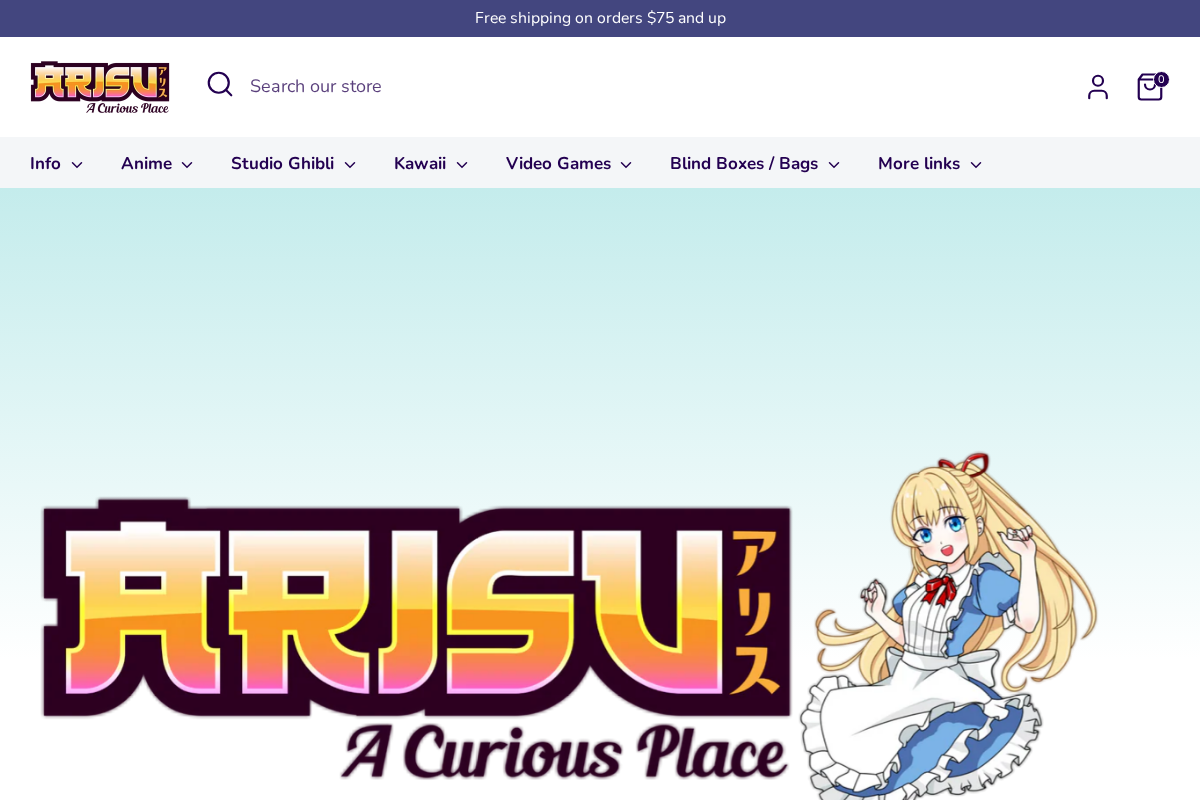1200x800 pixels.
Task: Click the search magnifier icon
Action: coord(219,84)
